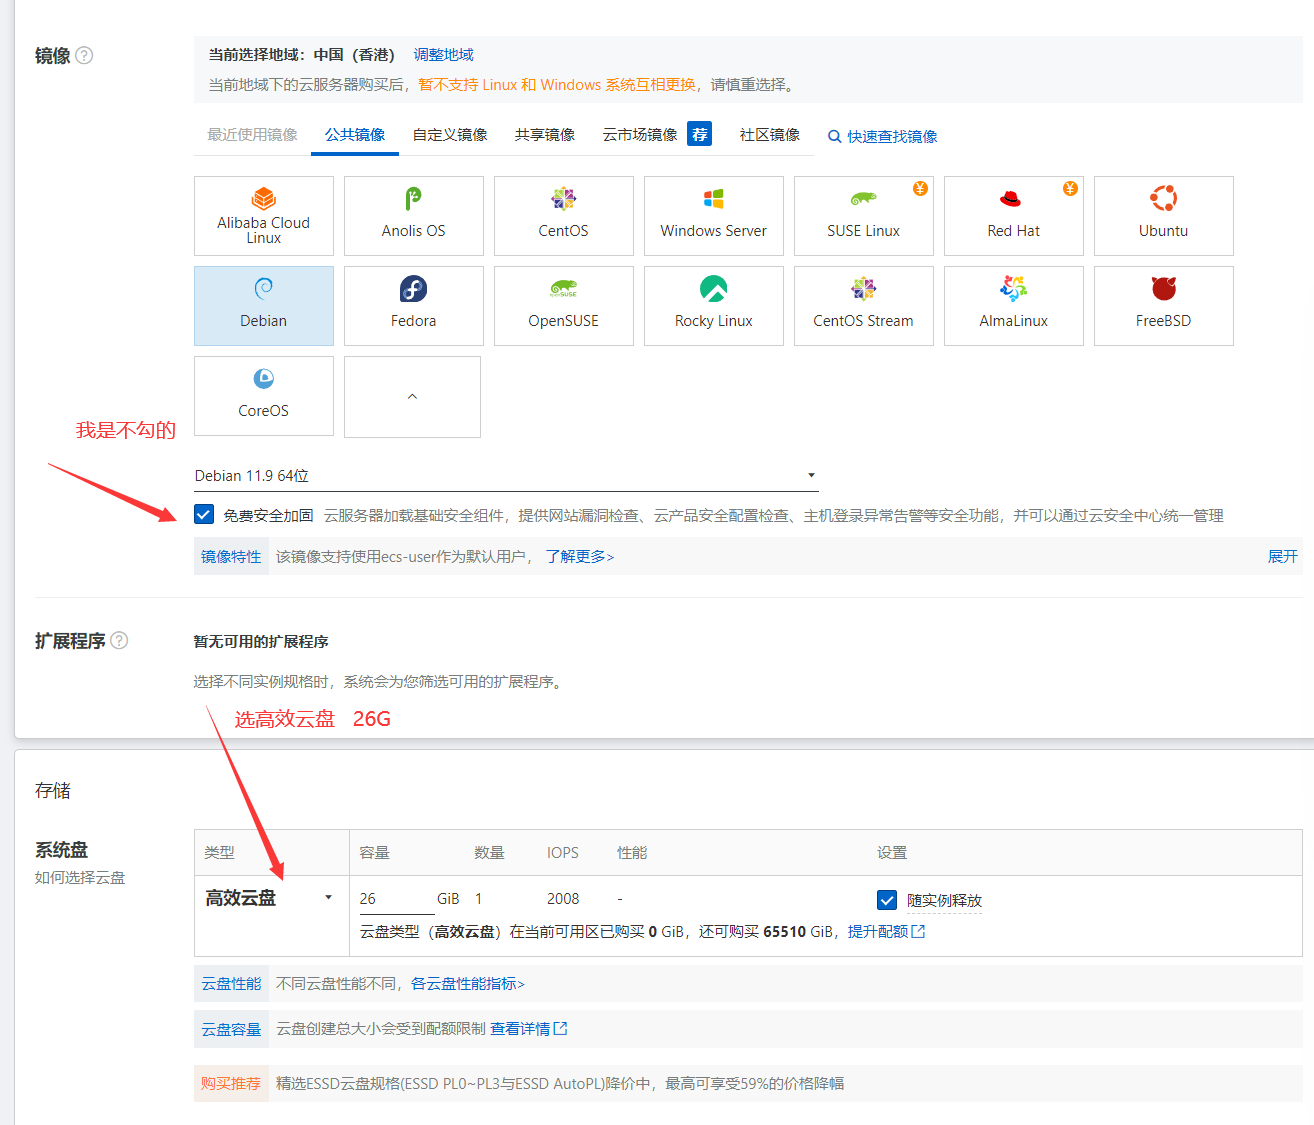Click the 免费安全加固 label text
The image size is (1314, 1125).
[268, 515]
